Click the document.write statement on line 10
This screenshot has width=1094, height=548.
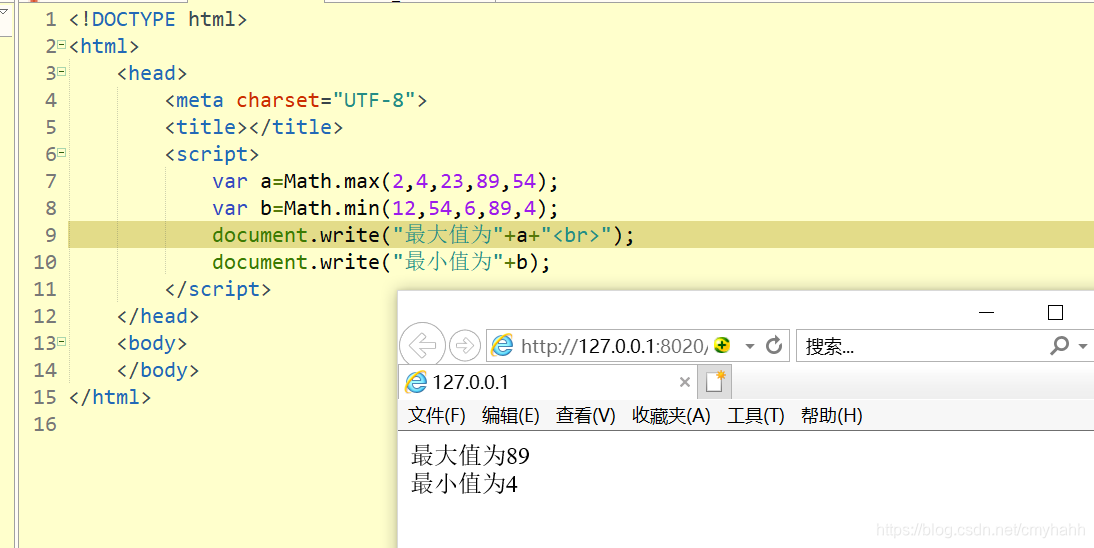[381, 262]
